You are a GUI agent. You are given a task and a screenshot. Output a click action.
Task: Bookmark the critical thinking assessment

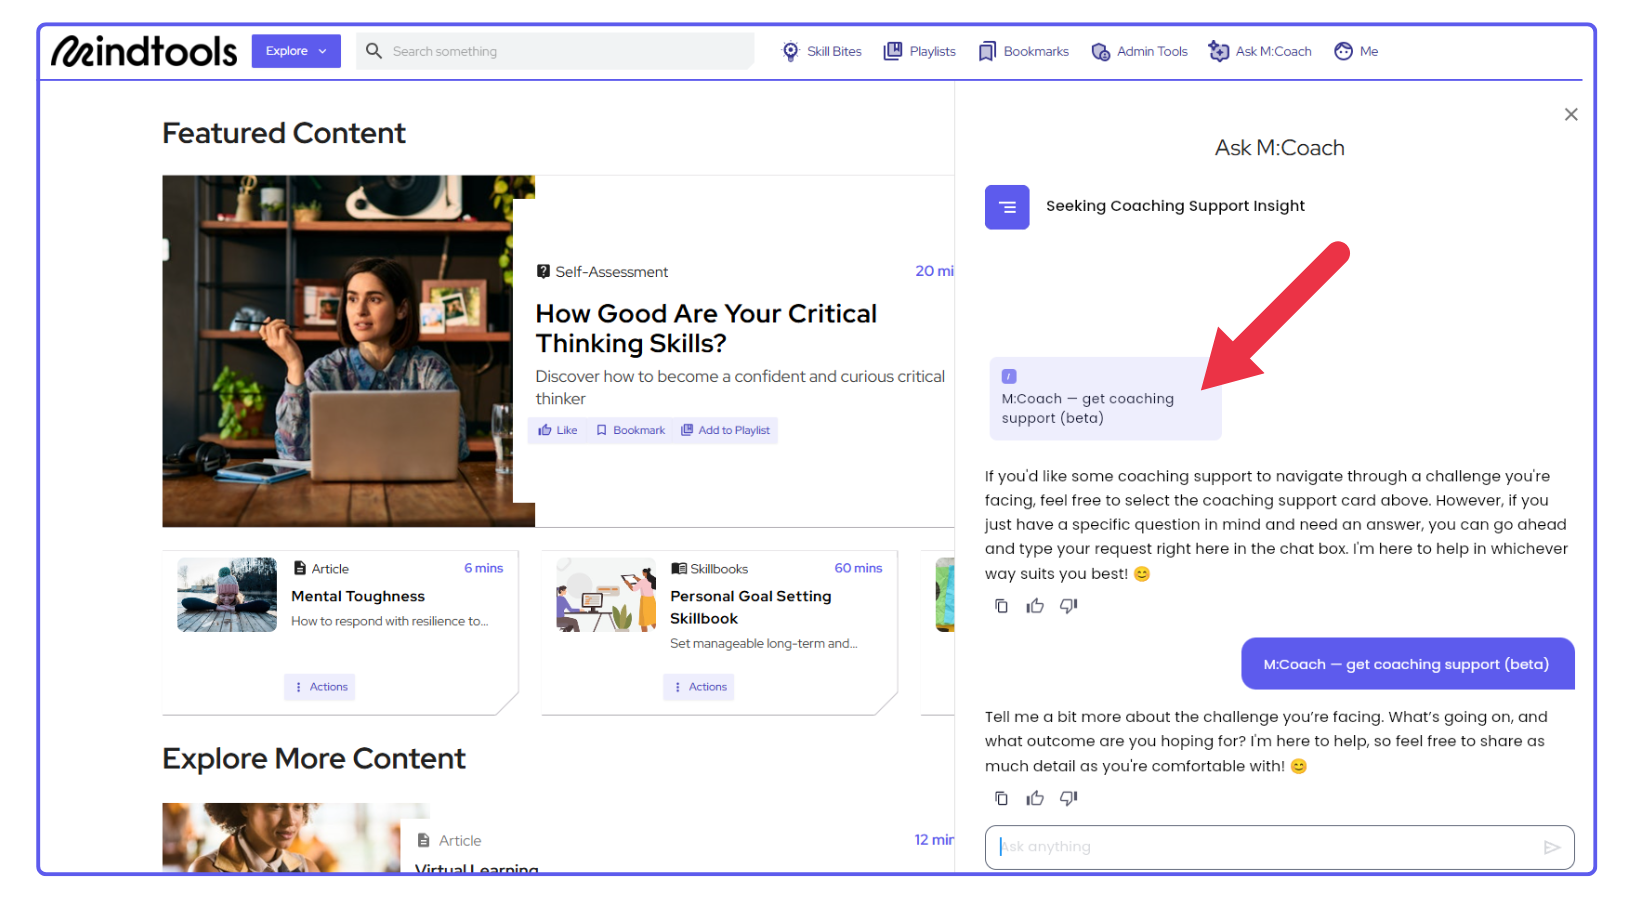coord(630,429)
